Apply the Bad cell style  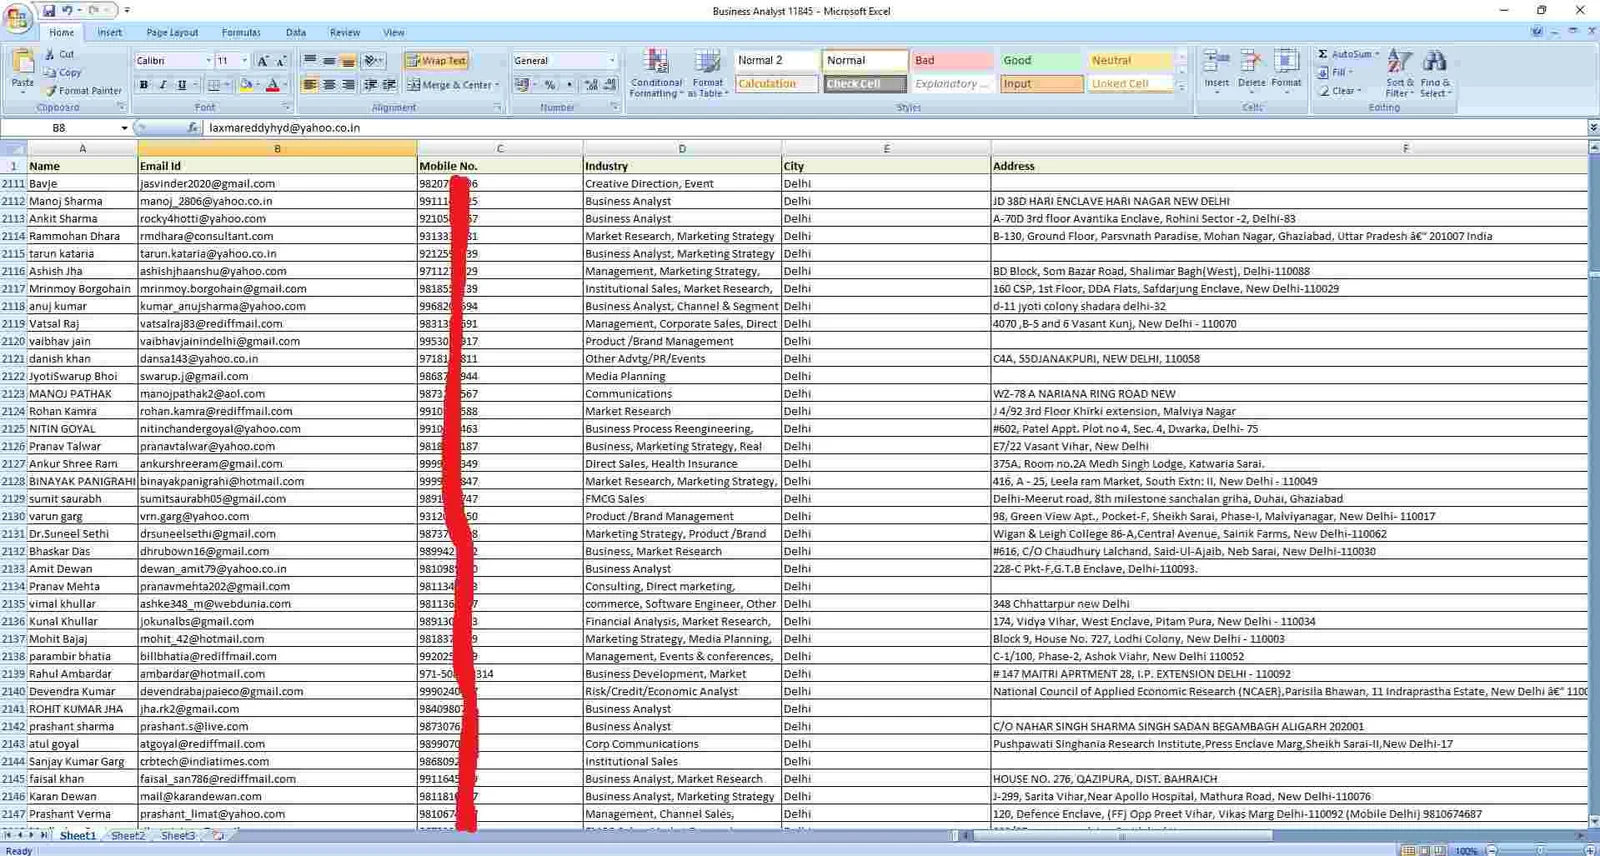click(950, 61)
